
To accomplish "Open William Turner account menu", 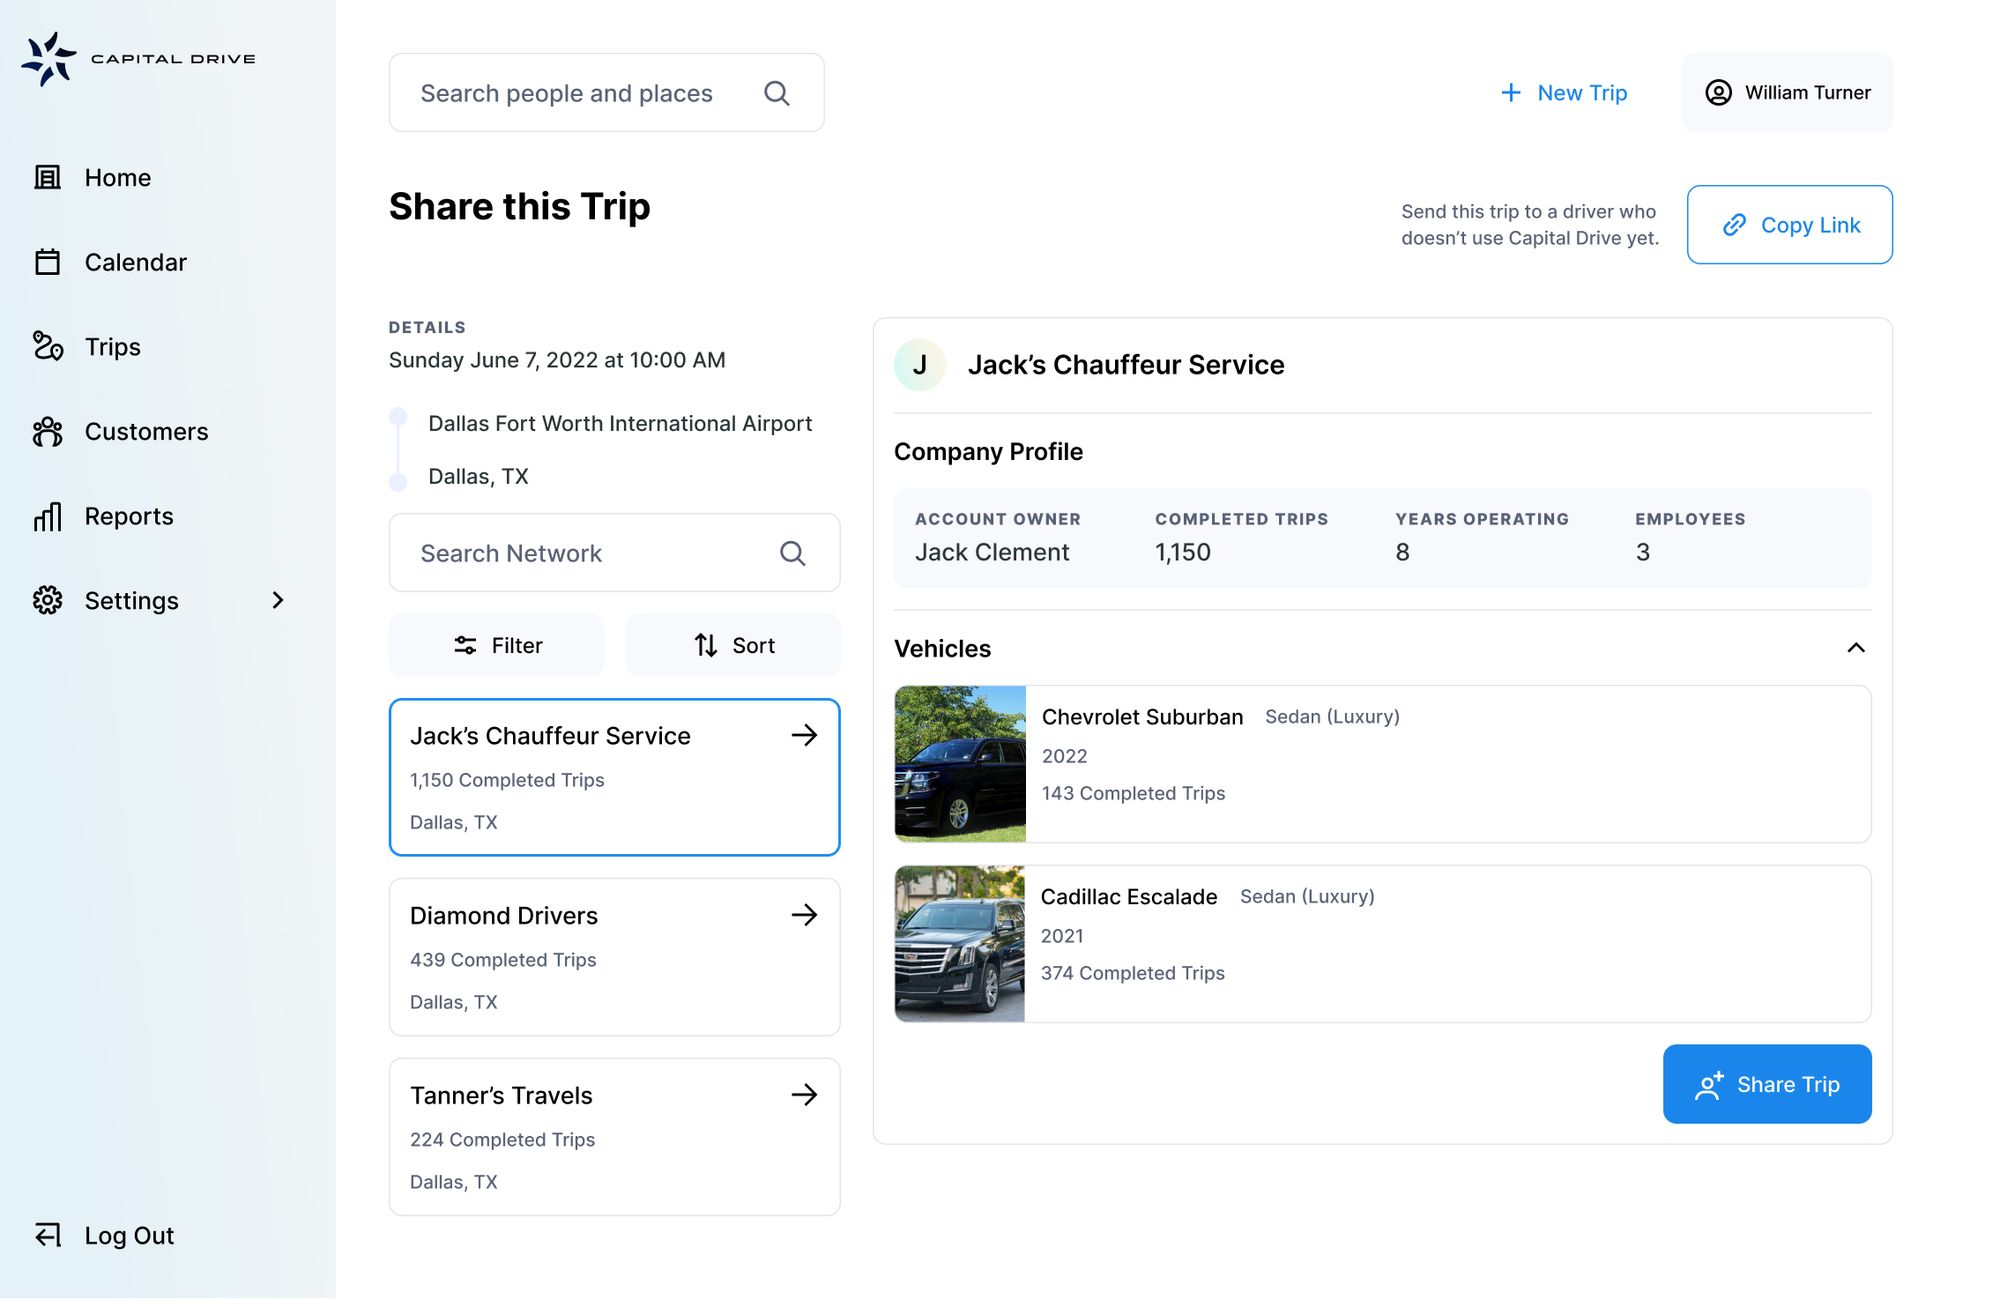I will click(x=1787, y=93).
